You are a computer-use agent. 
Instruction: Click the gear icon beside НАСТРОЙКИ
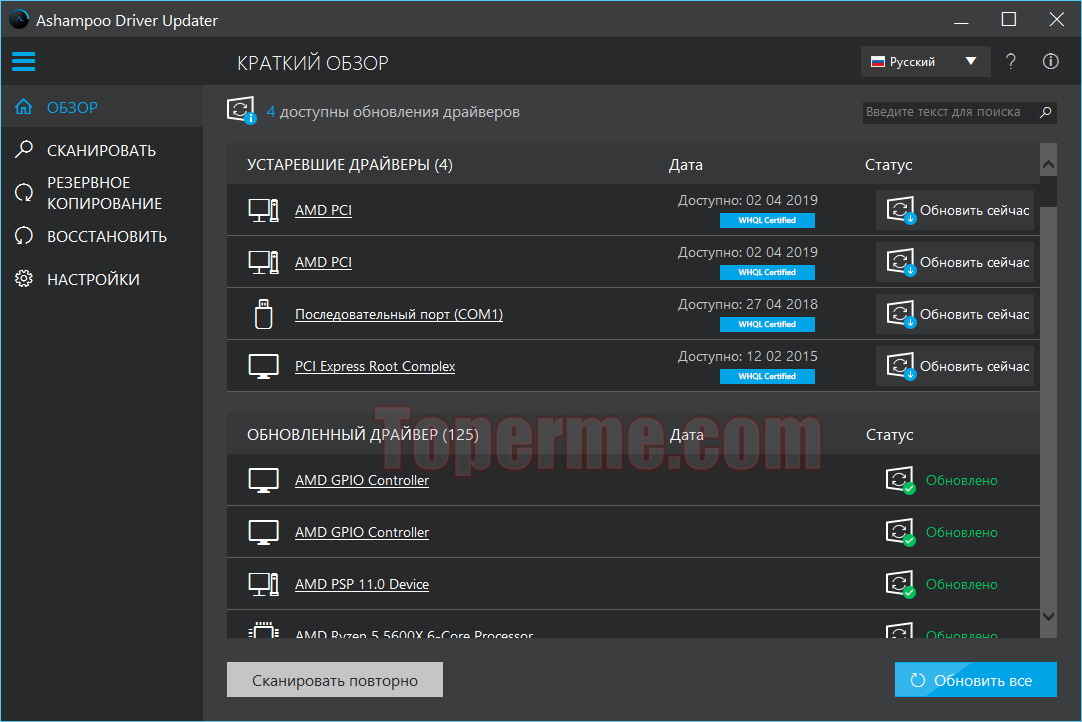(24, 279)
